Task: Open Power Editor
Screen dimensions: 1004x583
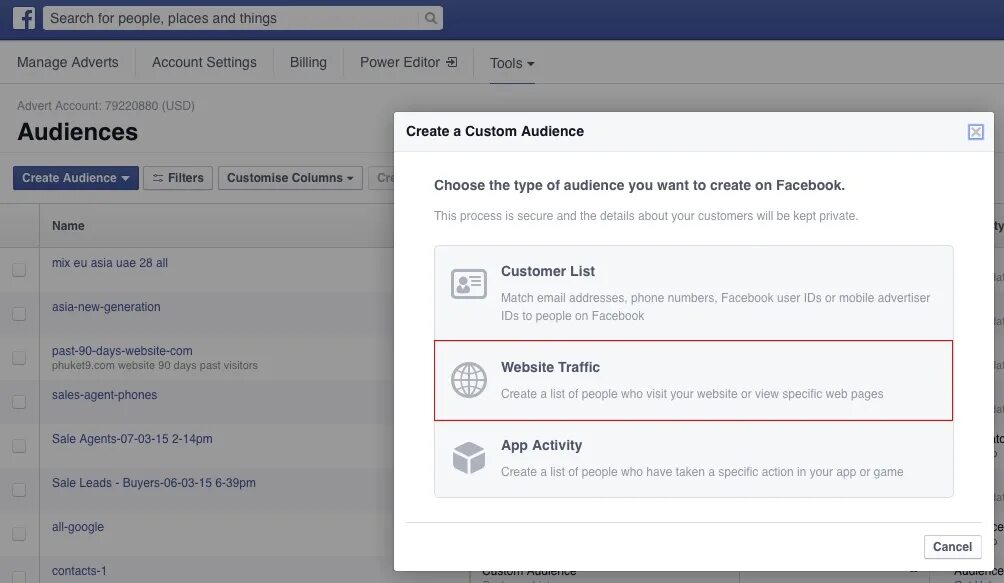Action: click(x=408, y=62)
